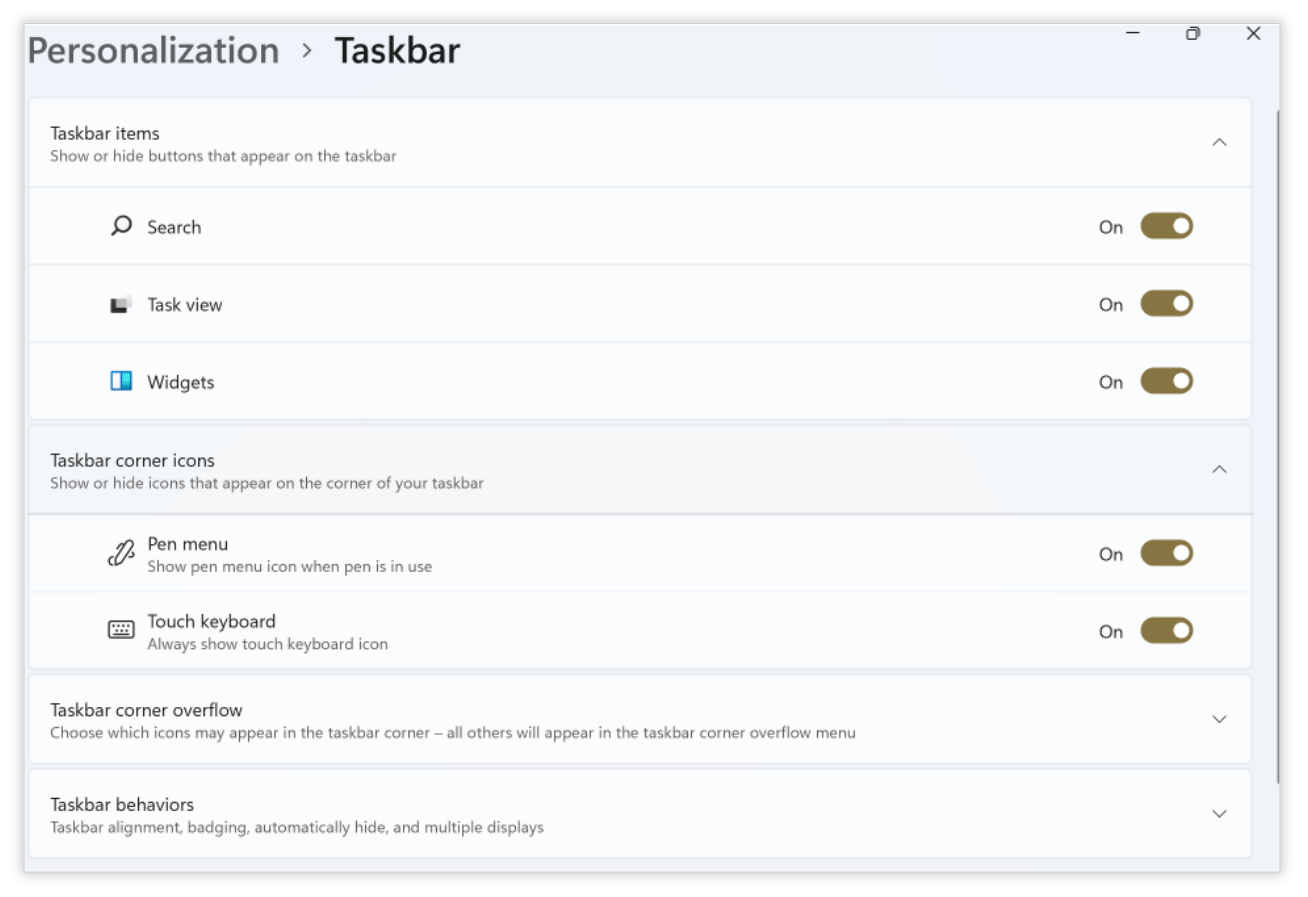Click the Taskbar behaviors heading
The width and height of the screenshot is (1308, 897).
click(x=122, y=804)
